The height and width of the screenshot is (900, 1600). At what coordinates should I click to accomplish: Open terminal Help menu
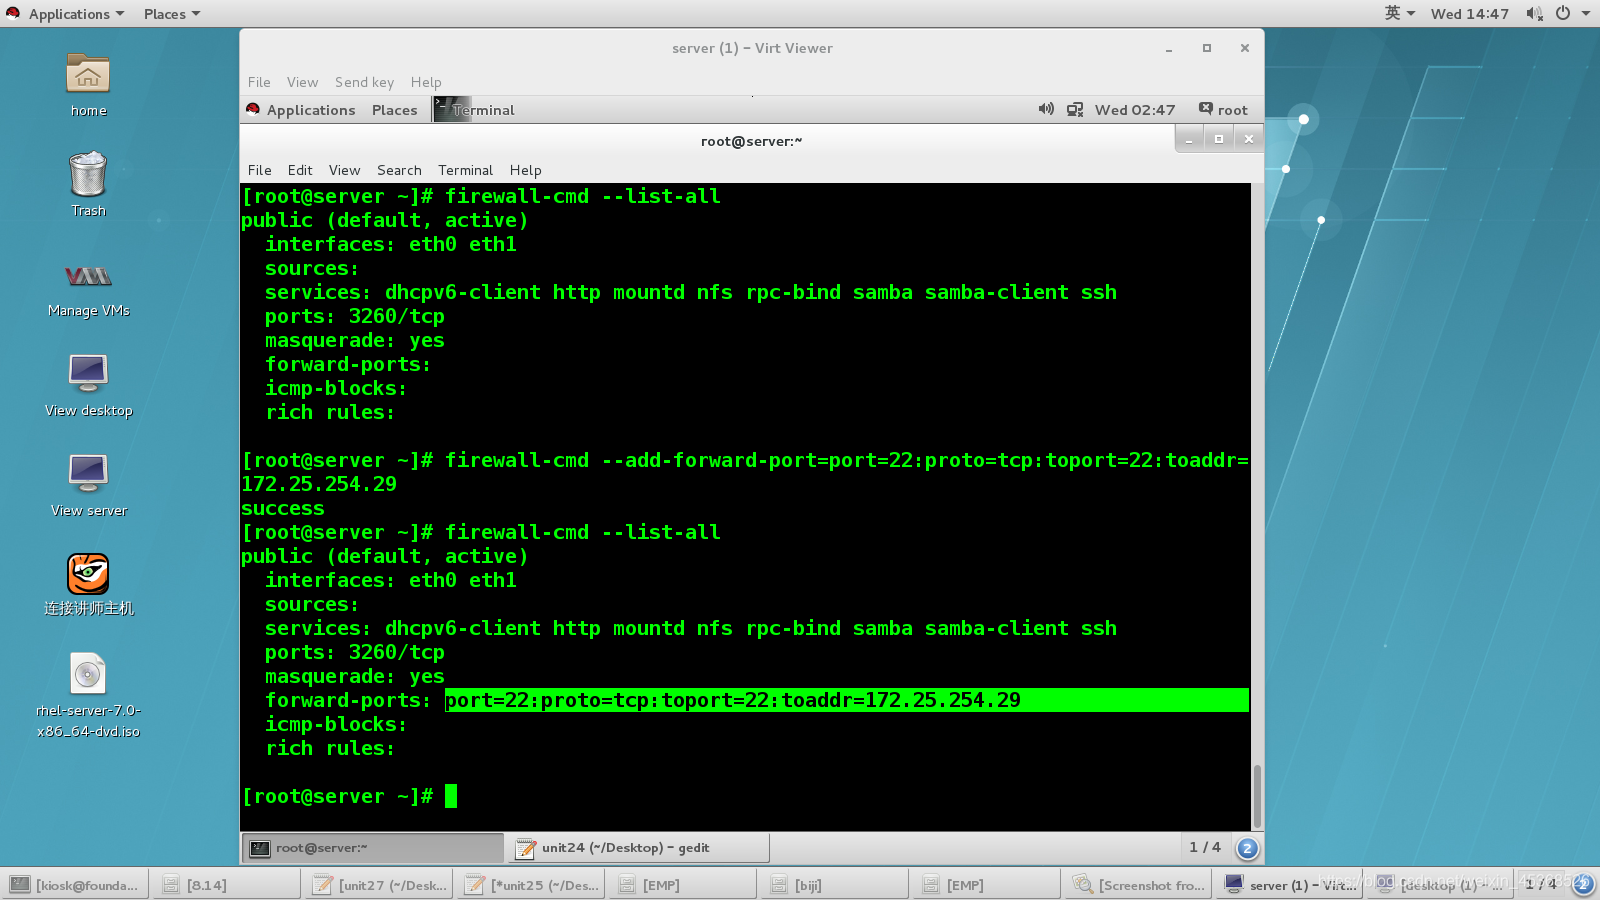coord(525,170)
